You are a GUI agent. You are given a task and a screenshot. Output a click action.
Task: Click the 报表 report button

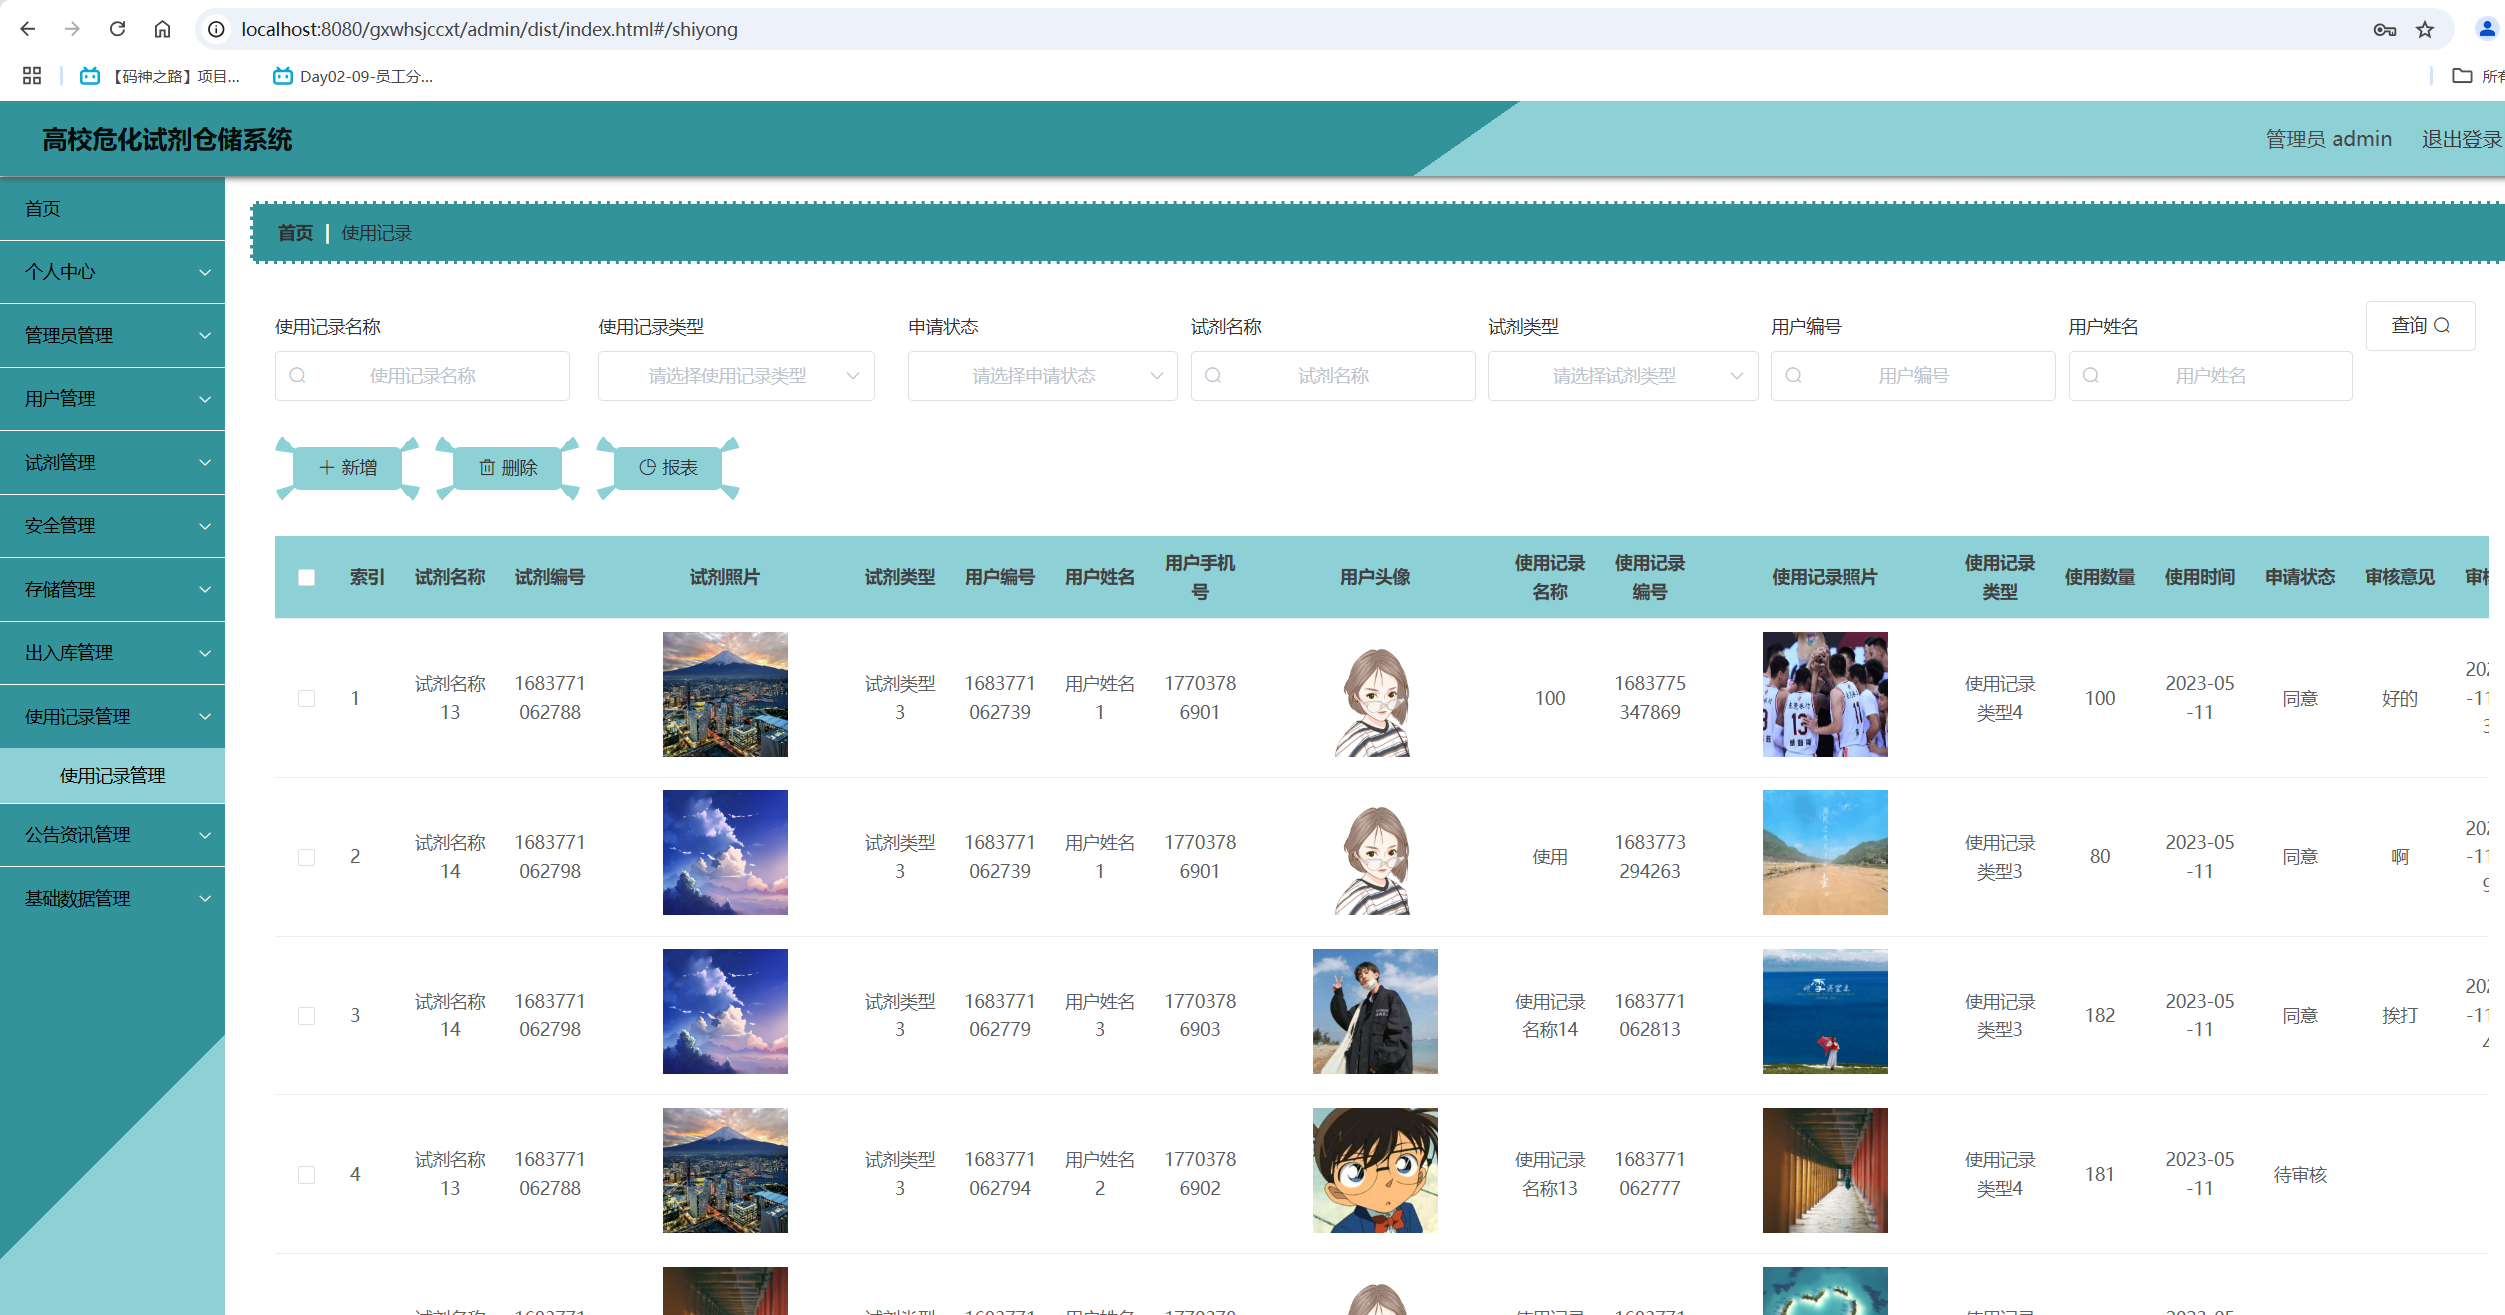[668, 468]
